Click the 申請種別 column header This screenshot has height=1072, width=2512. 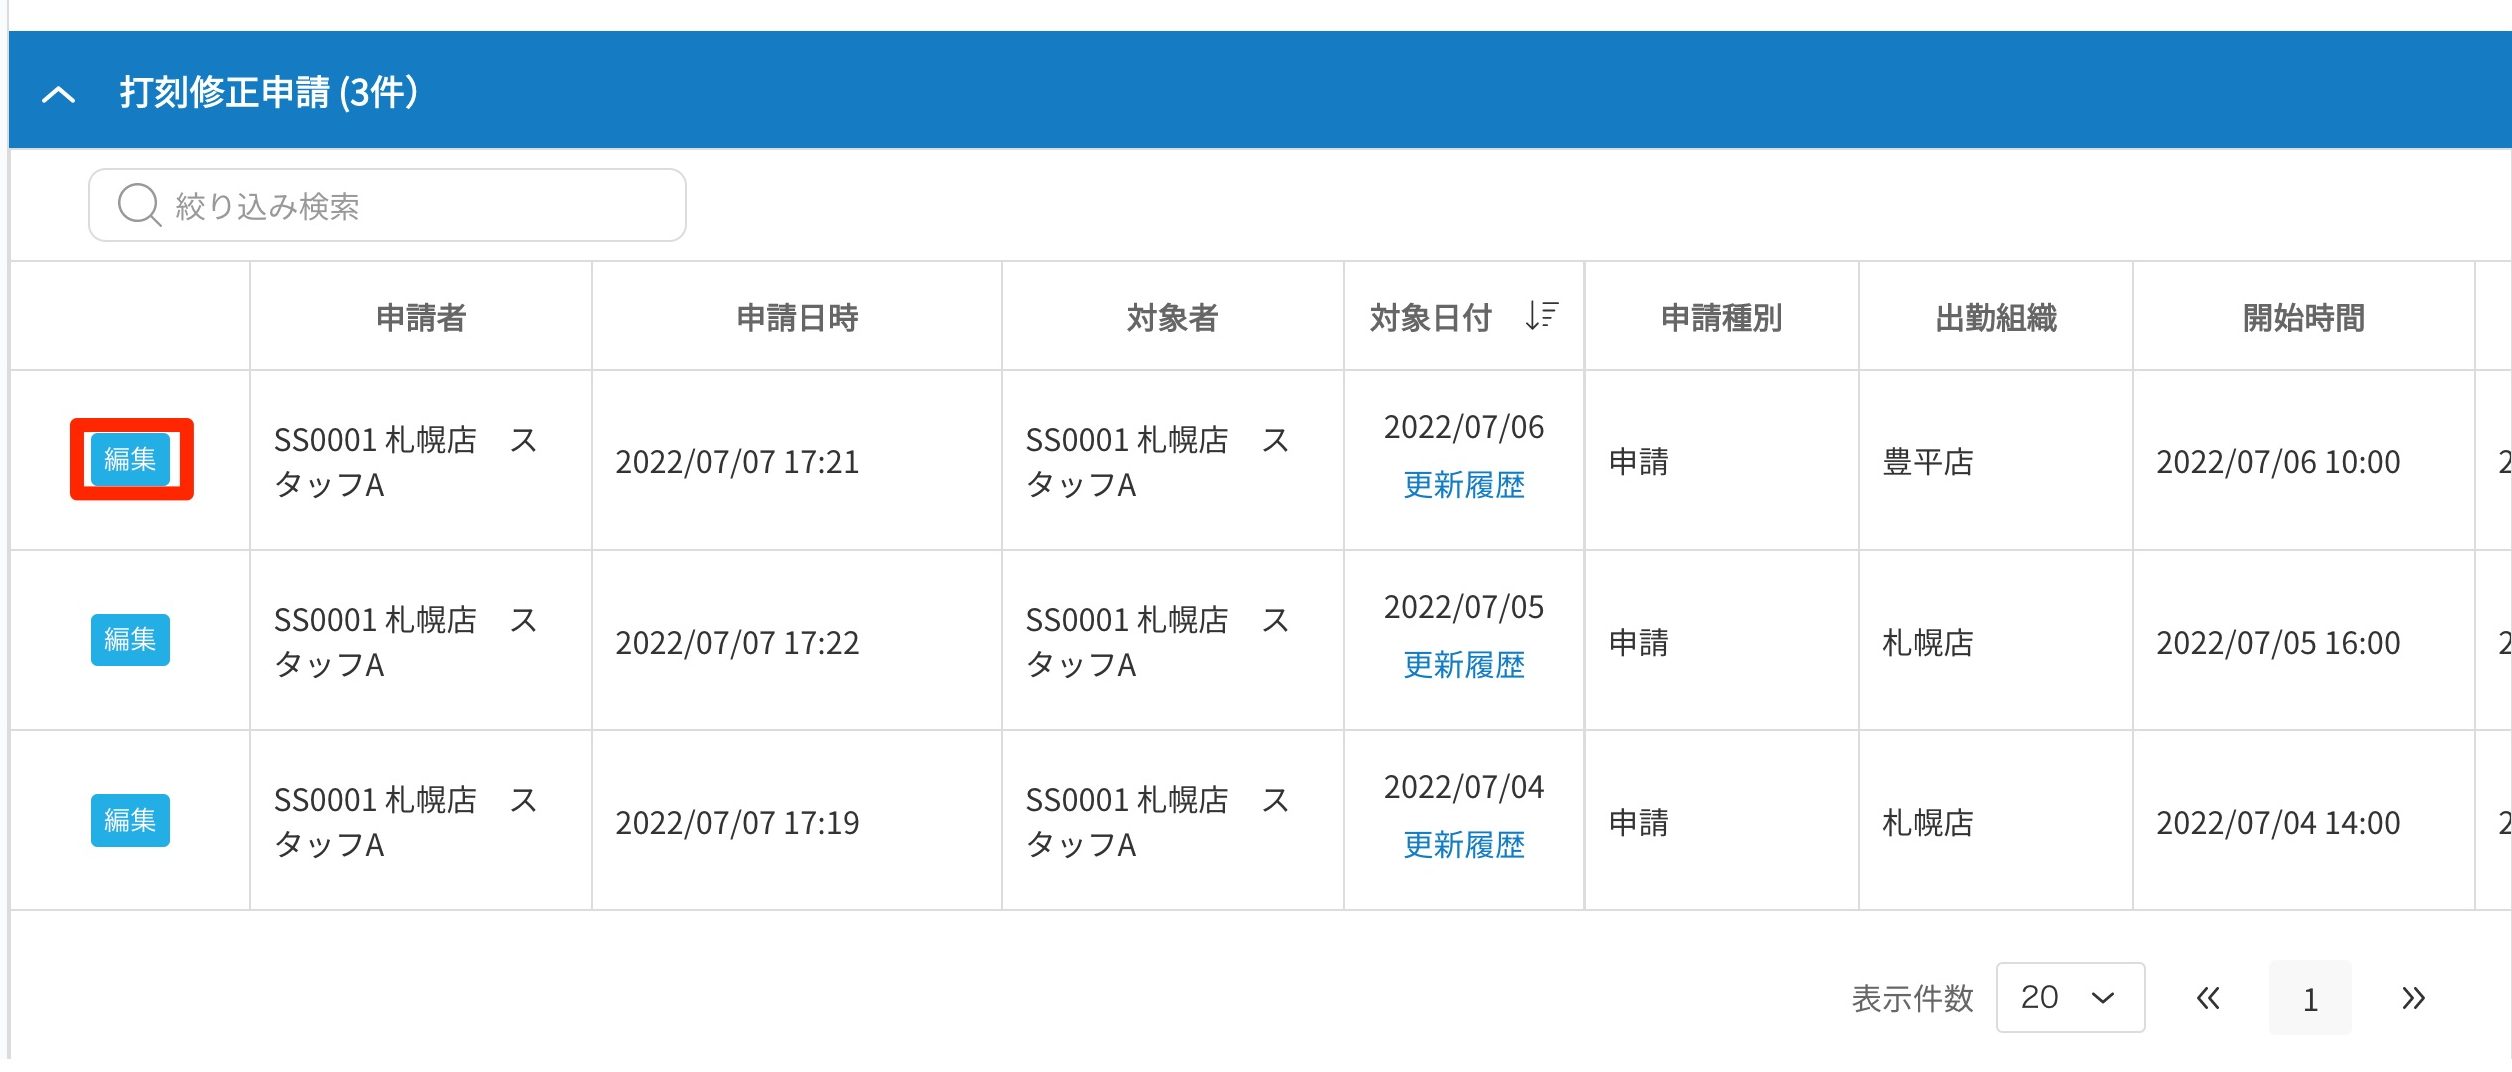click(1721, 318)
